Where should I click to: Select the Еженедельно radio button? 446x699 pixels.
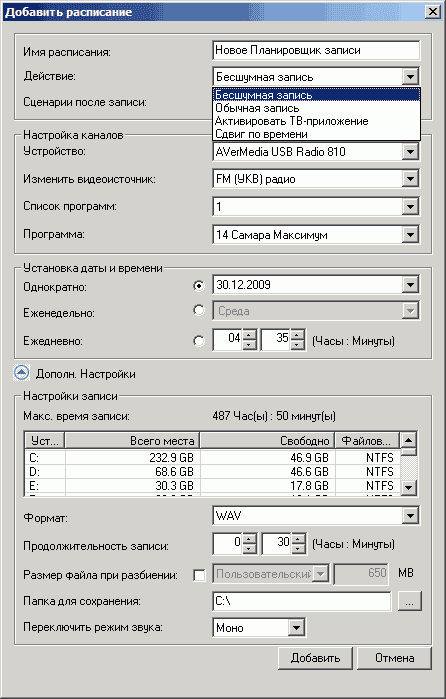(199, 310)
